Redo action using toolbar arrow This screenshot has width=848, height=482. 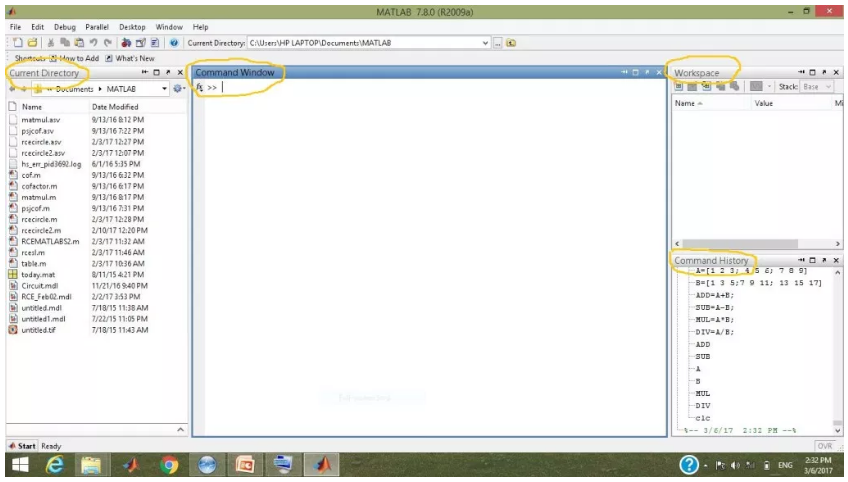point(108,43)
